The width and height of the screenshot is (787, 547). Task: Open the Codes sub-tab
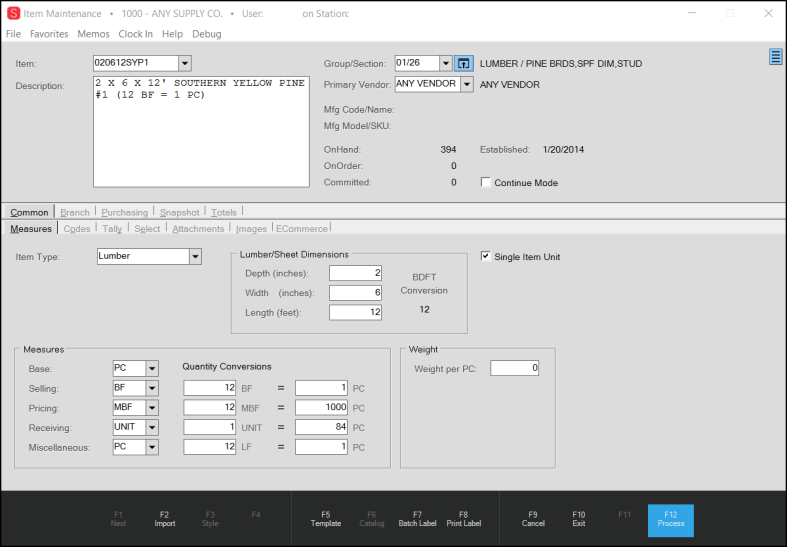(x=77, y=228)
